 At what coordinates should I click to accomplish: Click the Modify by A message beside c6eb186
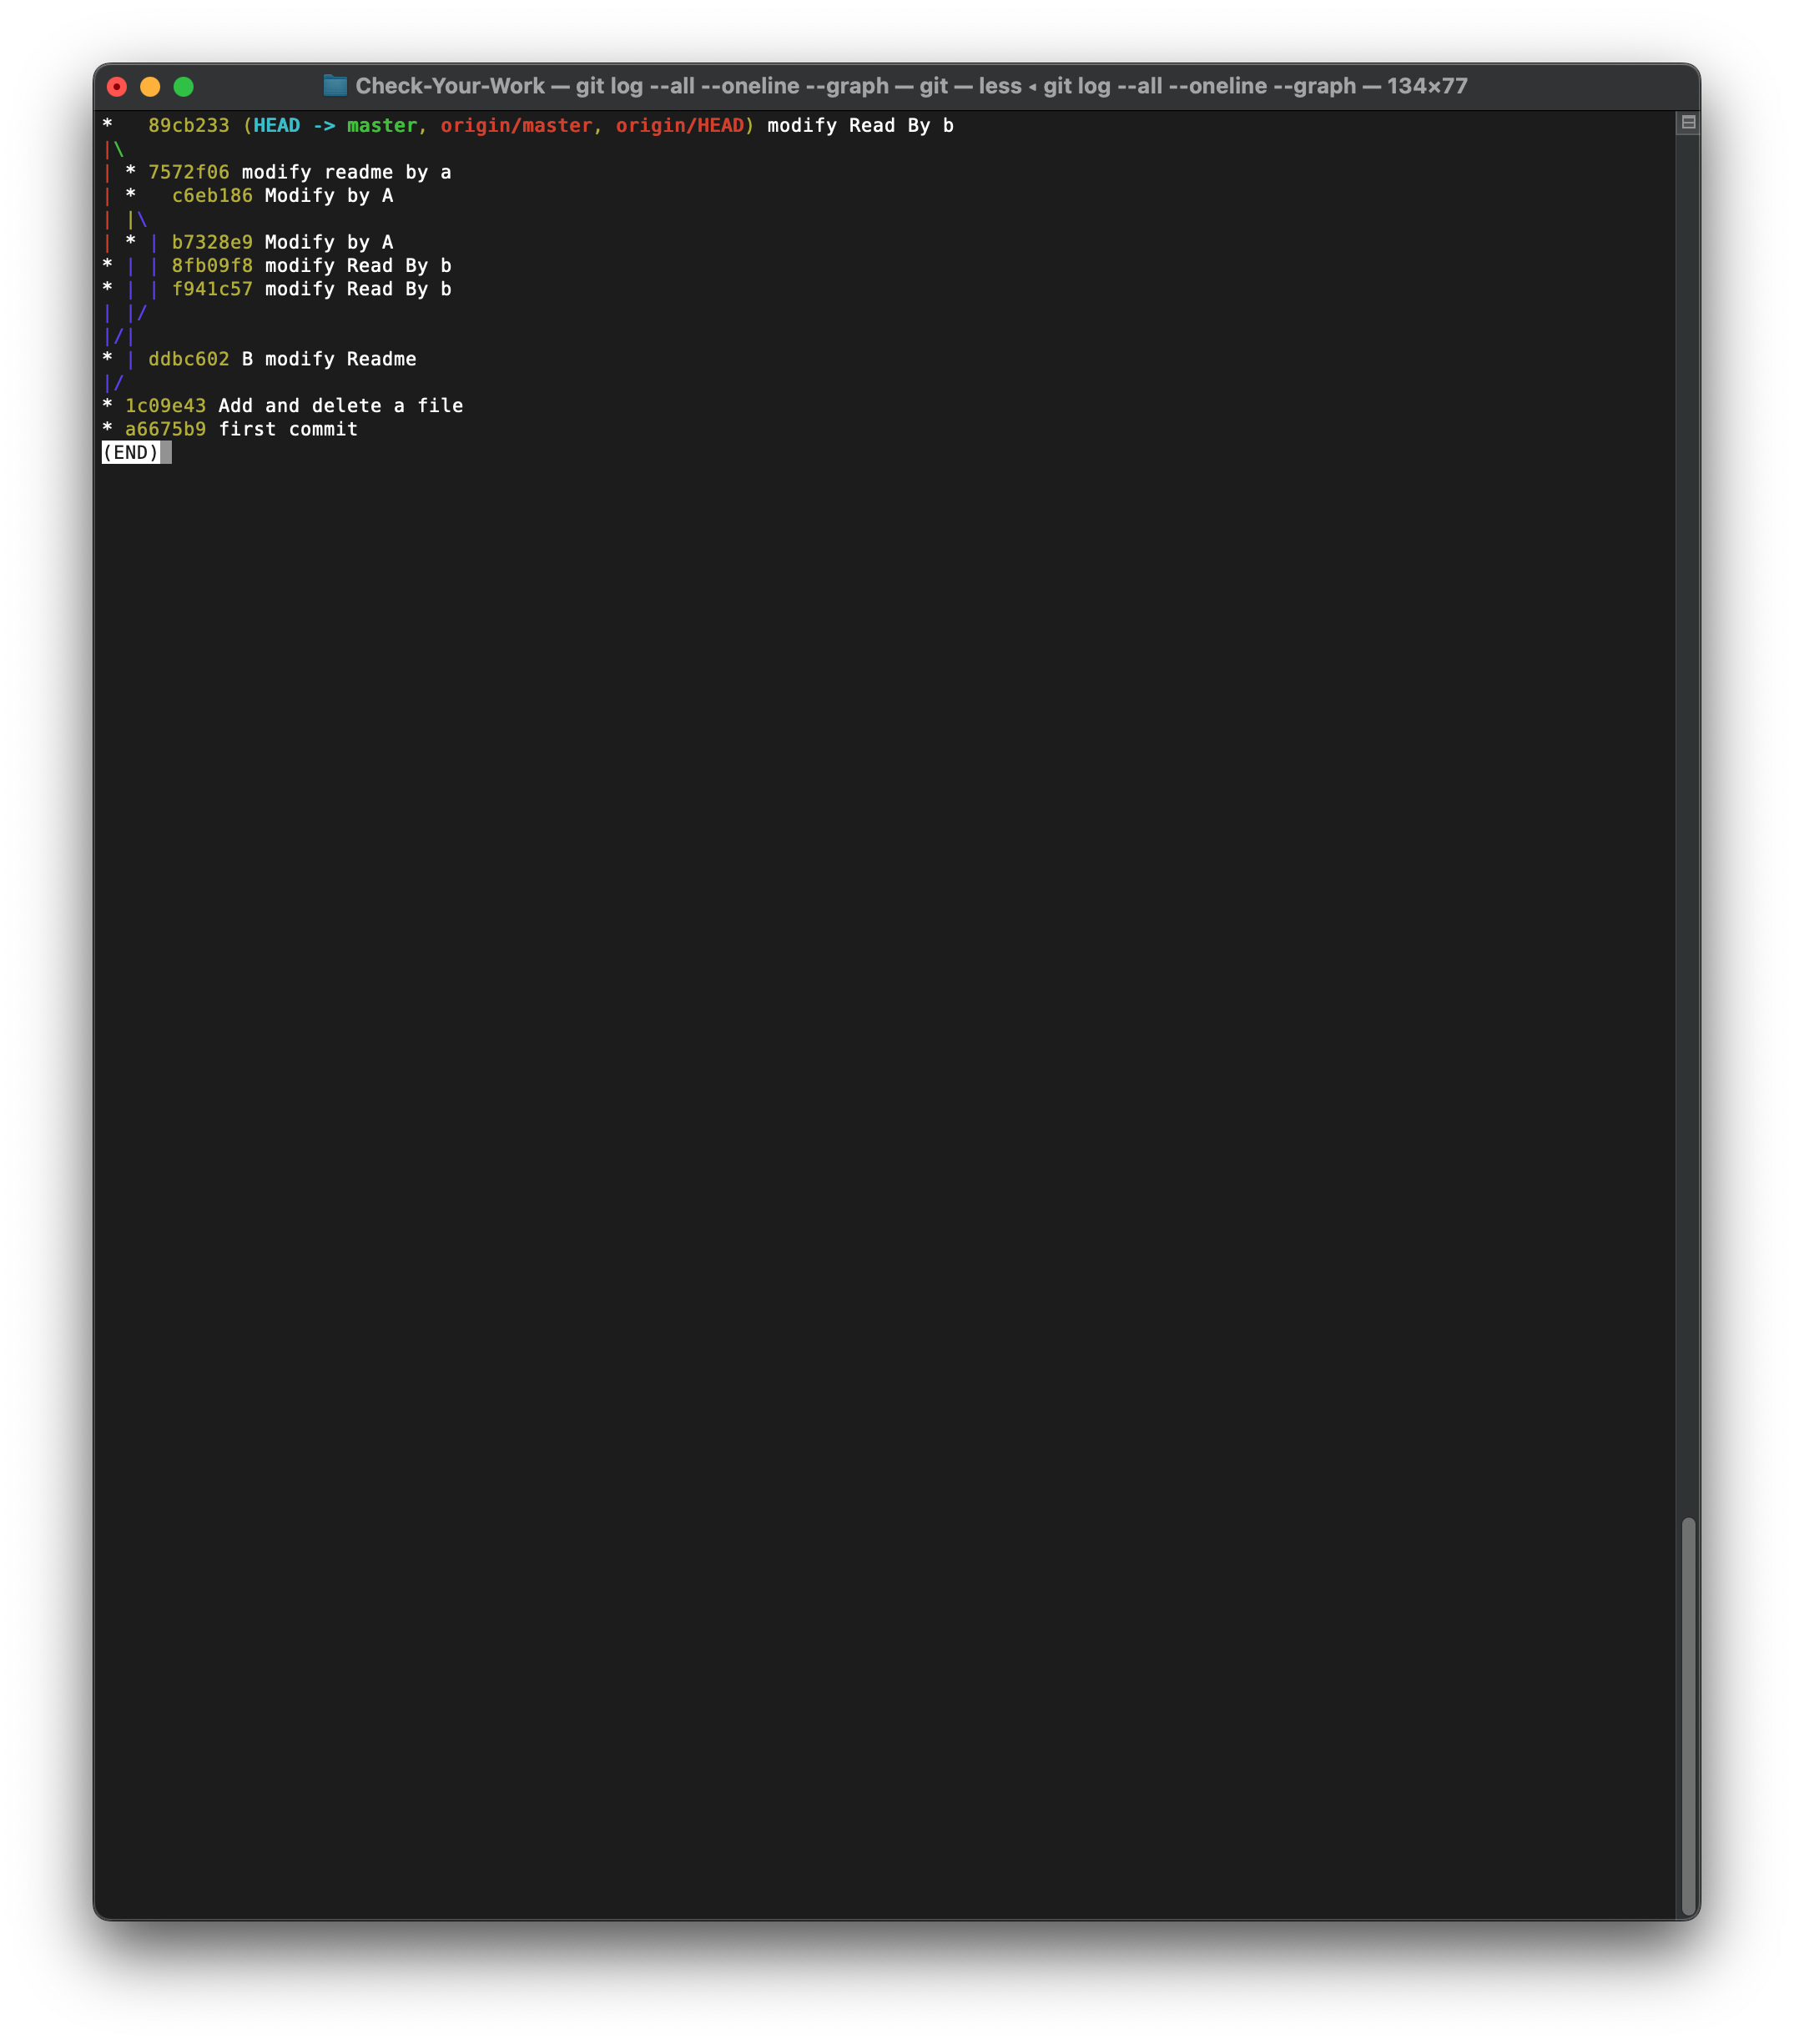point(329,196)
